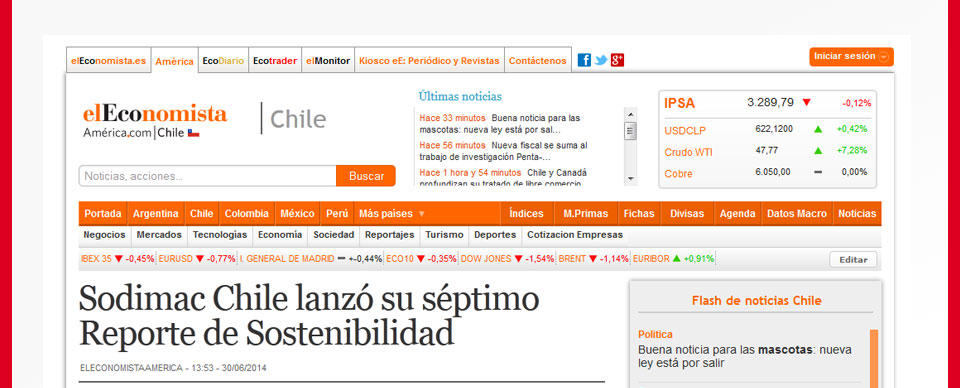Open the Fichas menu item
This screenshot has height=388, width=960.
(x=639, y=214)
